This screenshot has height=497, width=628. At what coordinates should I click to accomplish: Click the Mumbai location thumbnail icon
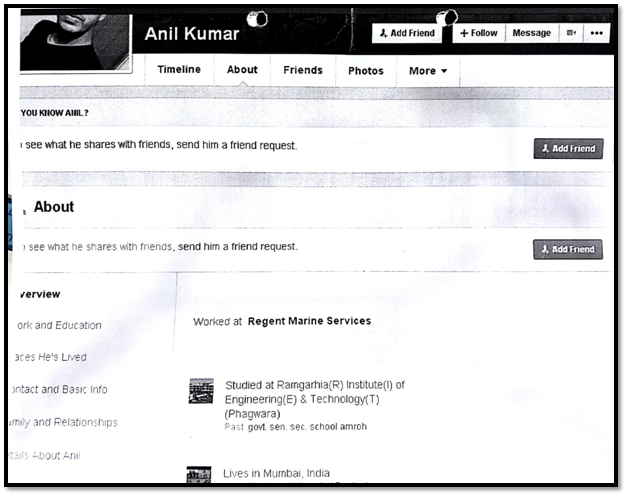(199, 475)
